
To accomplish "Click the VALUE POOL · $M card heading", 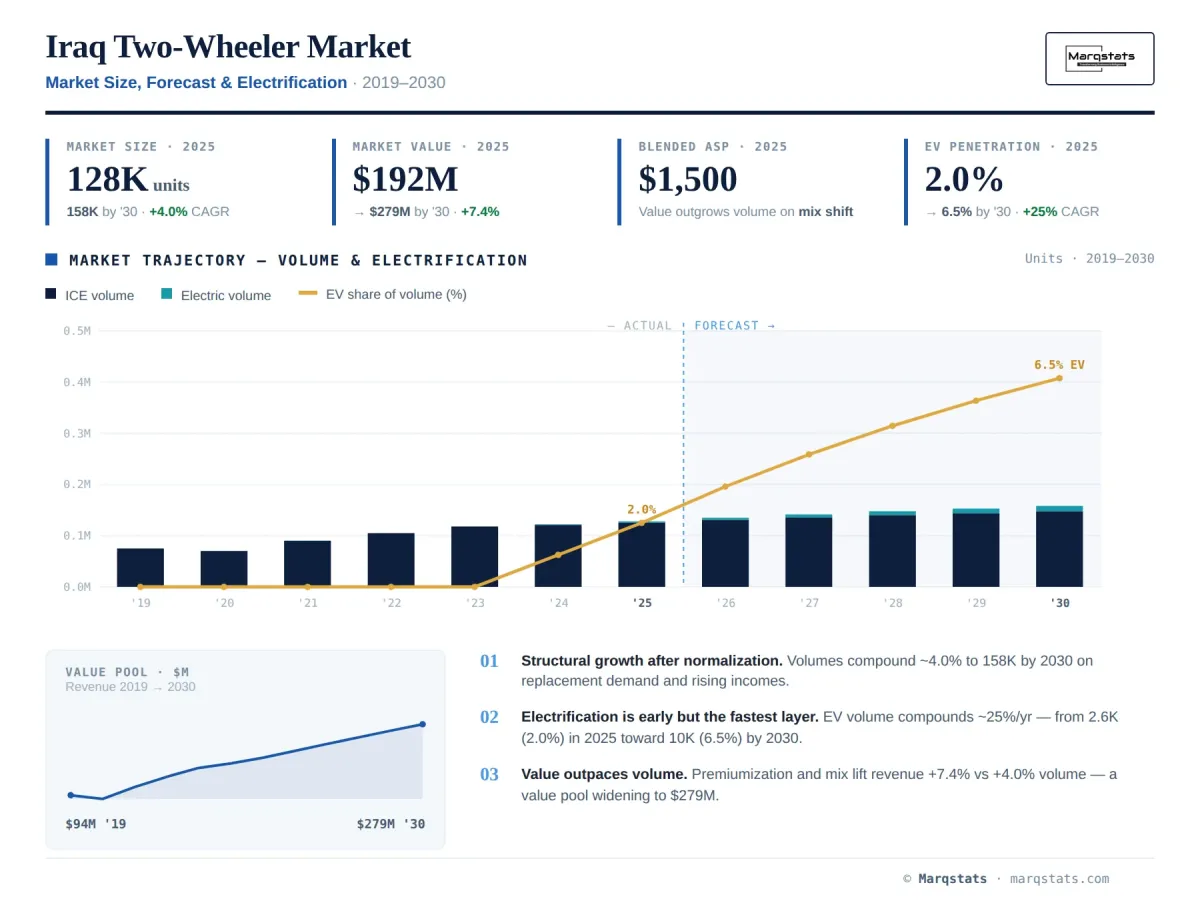I will [127, 672].
